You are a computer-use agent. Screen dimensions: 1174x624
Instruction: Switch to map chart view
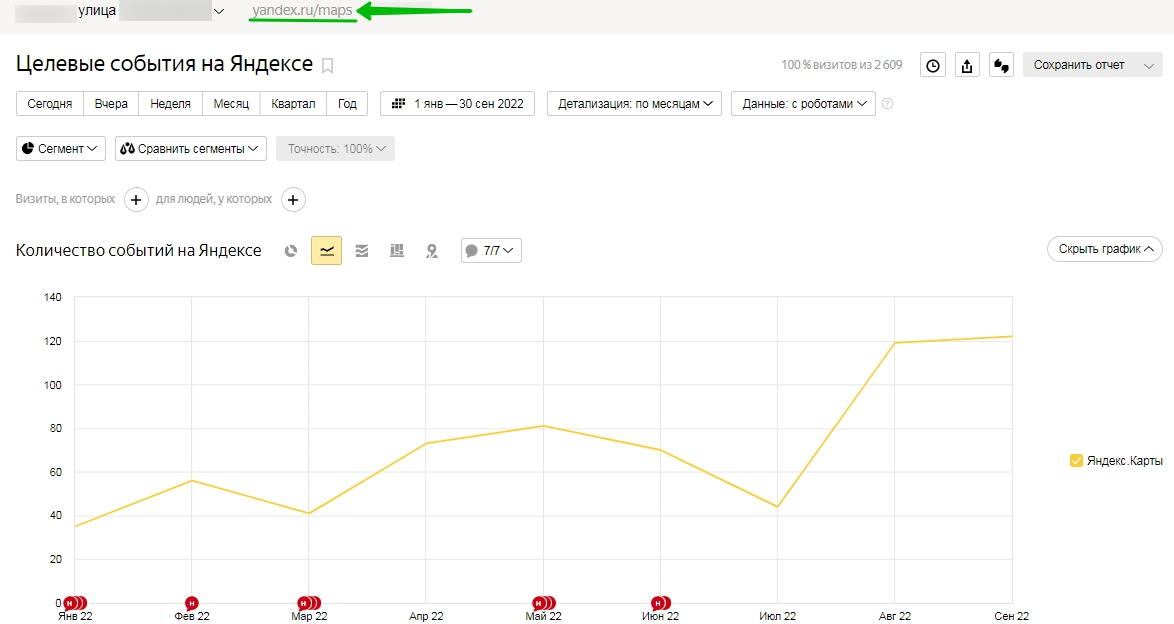coord(432,251)
